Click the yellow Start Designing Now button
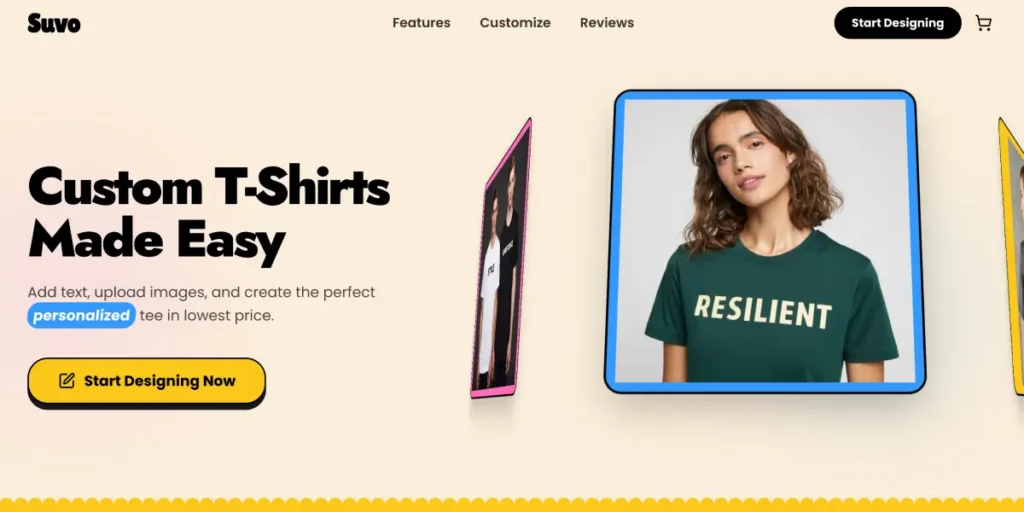 click(x=146, y=381)
